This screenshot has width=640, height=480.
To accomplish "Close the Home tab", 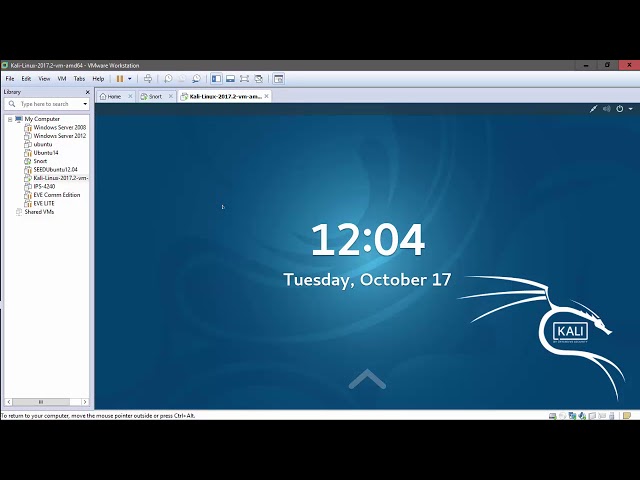I will (x=130, y=96).
